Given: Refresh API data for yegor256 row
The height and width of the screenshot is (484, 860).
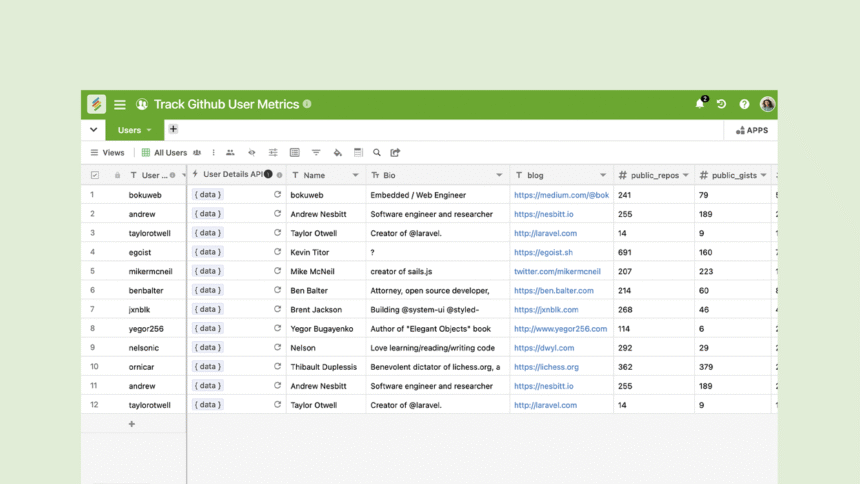Looking at the screenshot, I should point(278,328).
